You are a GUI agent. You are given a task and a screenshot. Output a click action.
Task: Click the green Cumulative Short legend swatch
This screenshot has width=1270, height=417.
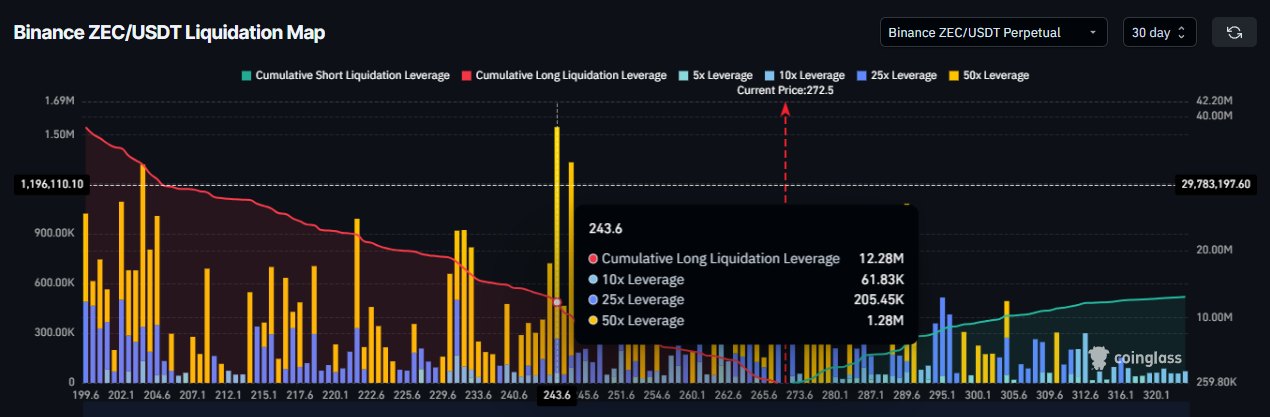tap(246, 75)
